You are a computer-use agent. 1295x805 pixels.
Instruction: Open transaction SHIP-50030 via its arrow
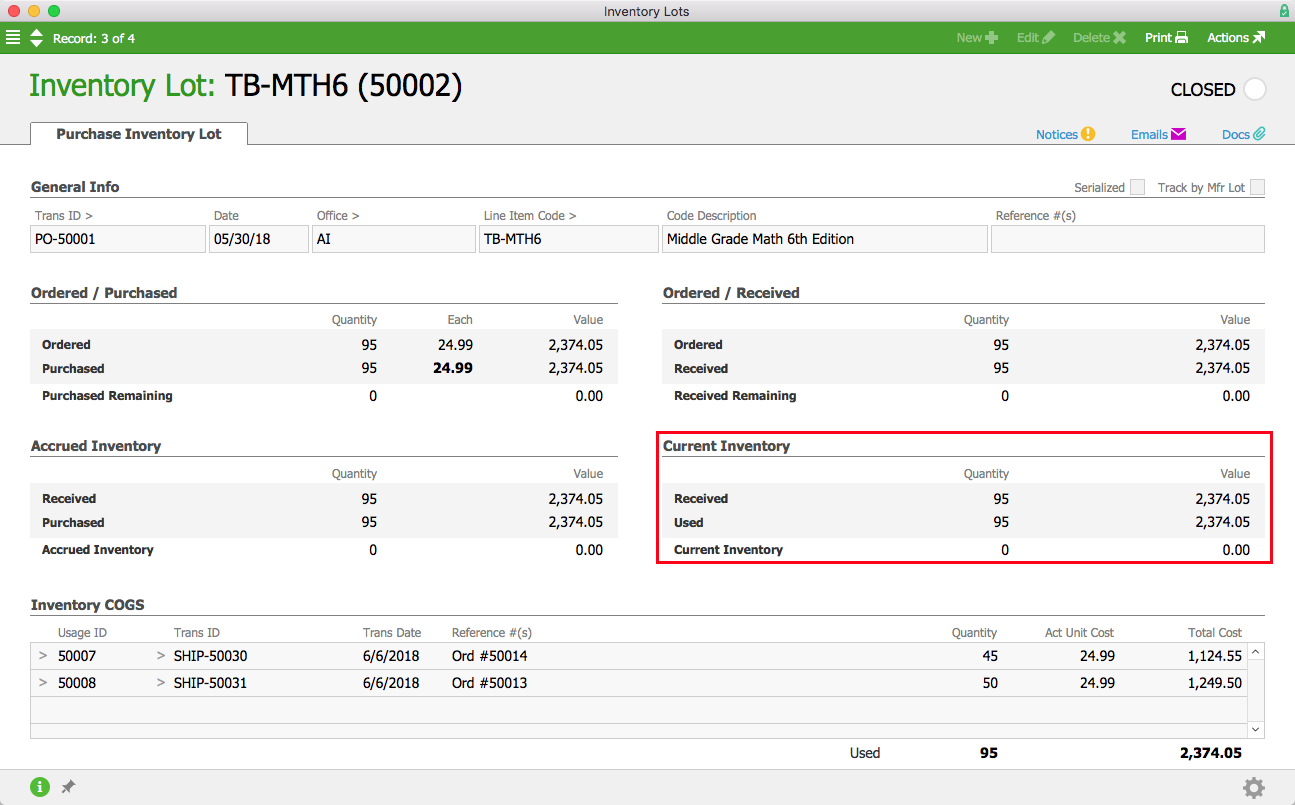161,656
